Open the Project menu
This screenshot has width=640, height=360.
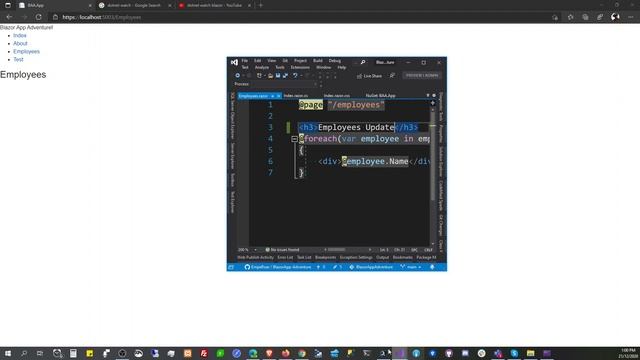[x=300, y=61]
